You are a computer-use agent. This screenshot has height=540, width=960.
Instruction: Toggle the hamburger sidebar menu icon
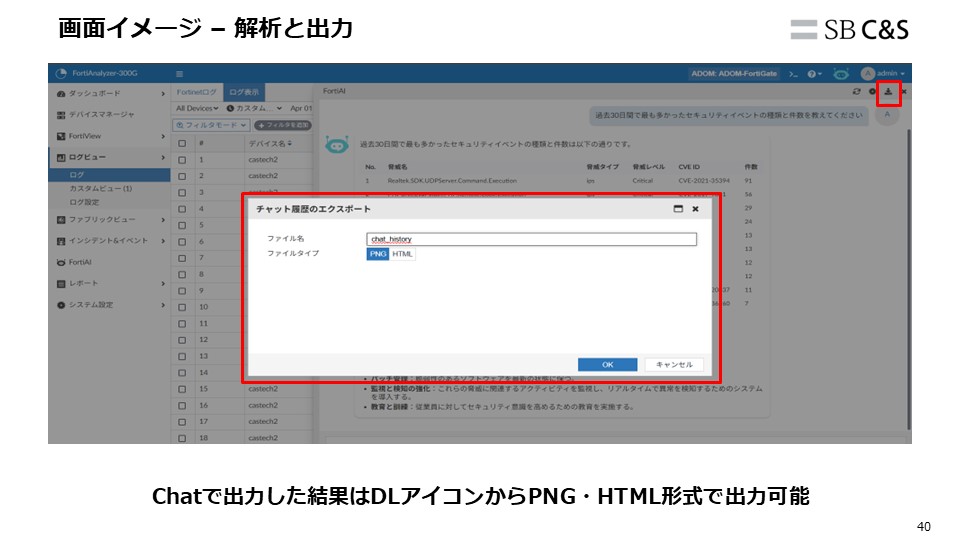point(180,74)
